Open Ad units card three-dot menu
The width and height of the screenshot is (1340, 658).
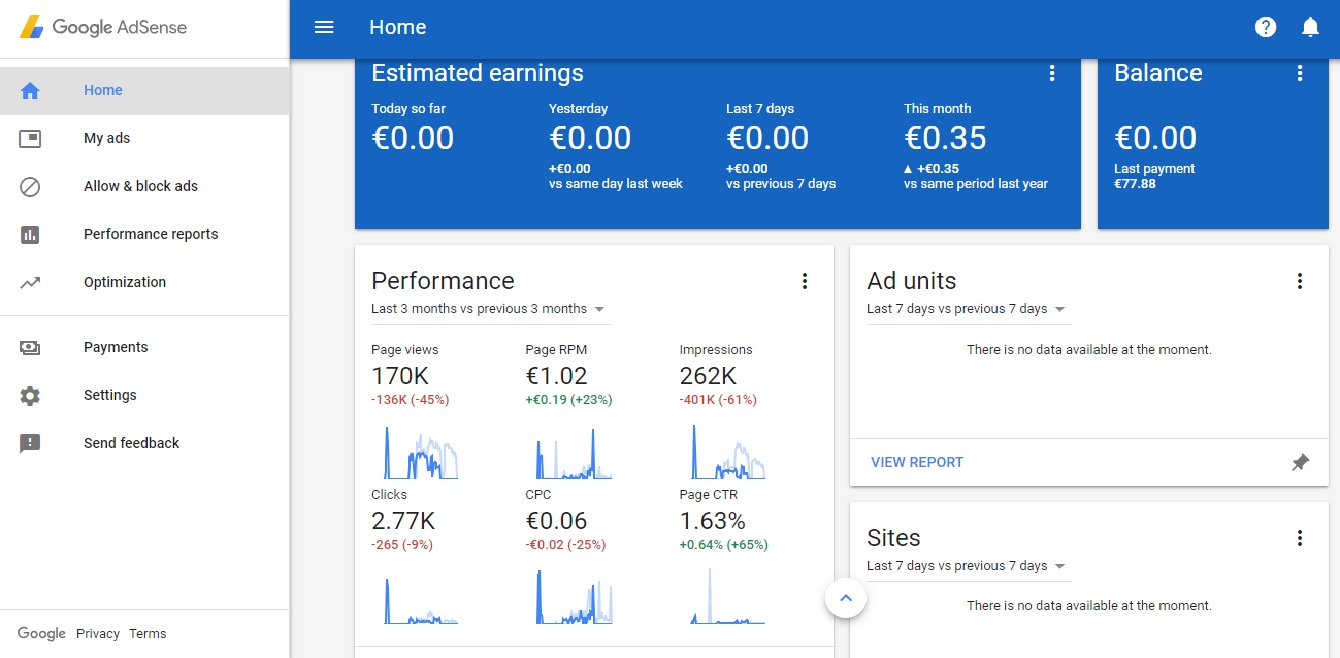[x=1300, y=281]
